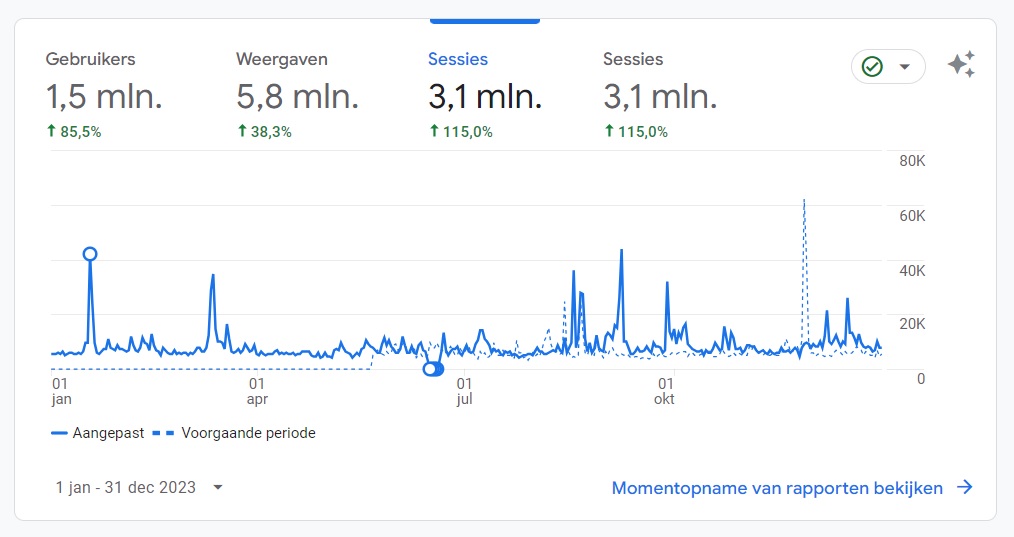Expand the data quality status dropdown arrow
Screen dimensions: 1014x537
[904, 67]
